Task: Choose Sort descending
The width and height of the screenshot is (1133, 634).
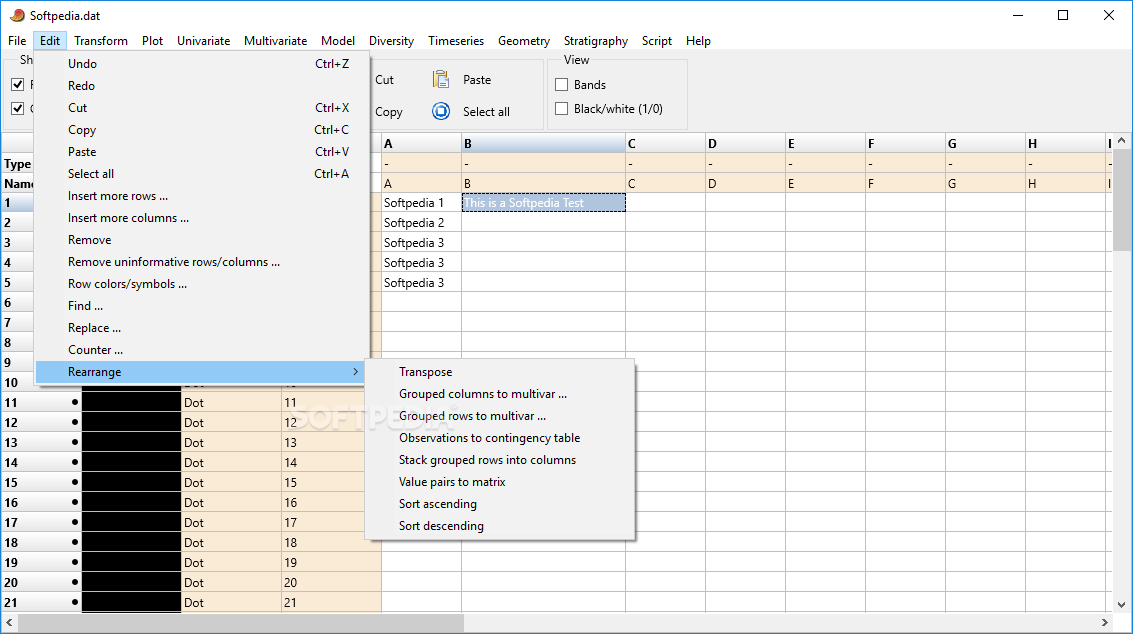Action: 500,526
